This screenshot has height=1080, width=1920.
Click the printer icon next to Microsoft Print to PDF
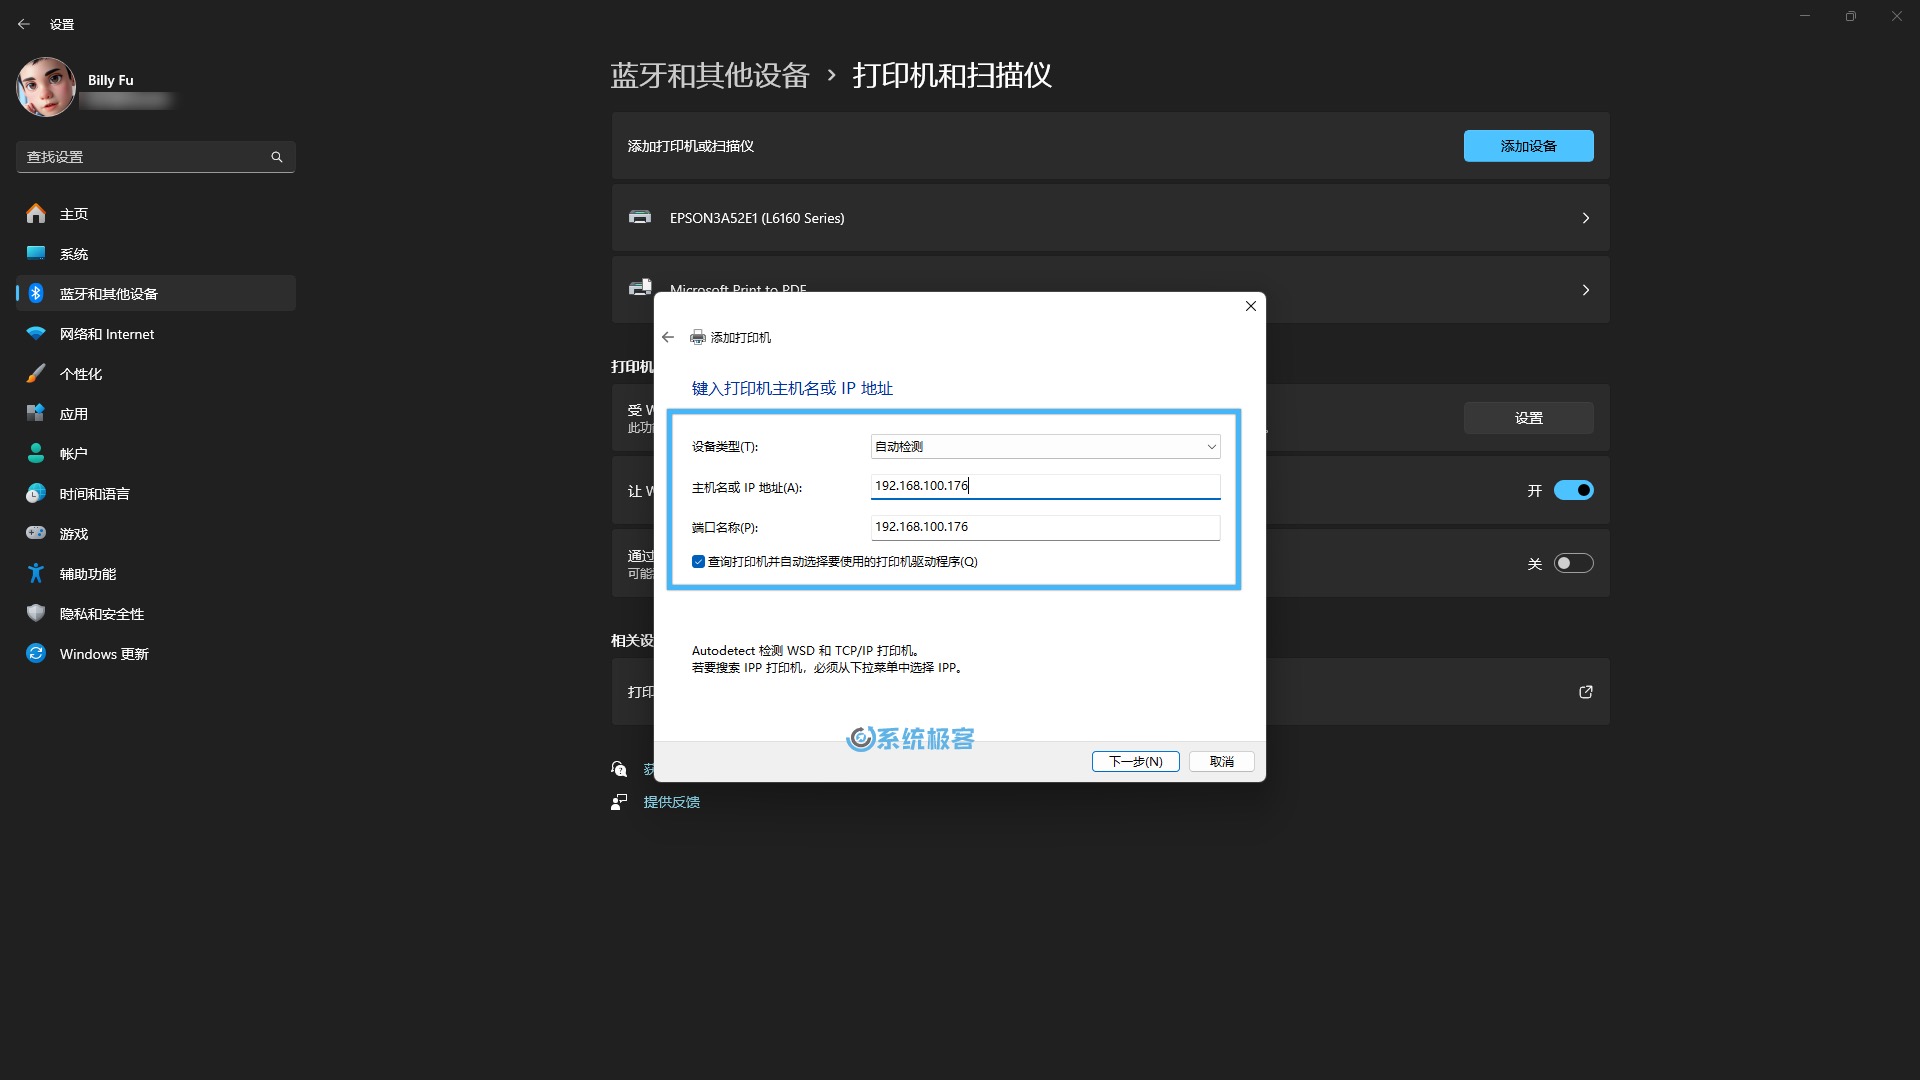[x=638, y=287]
